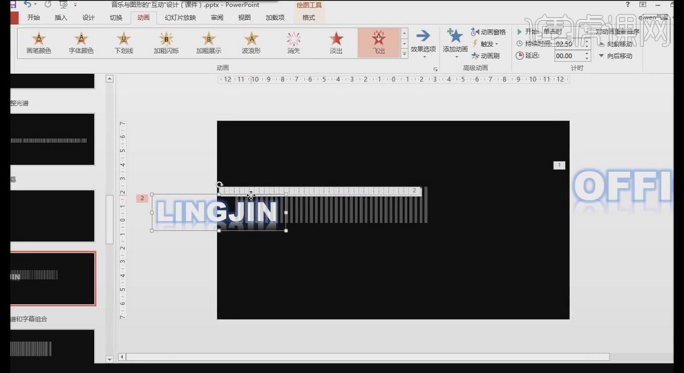684x373 pixels.
Task: Switch to the 插入 Insert tab
Action: (61, 17)
